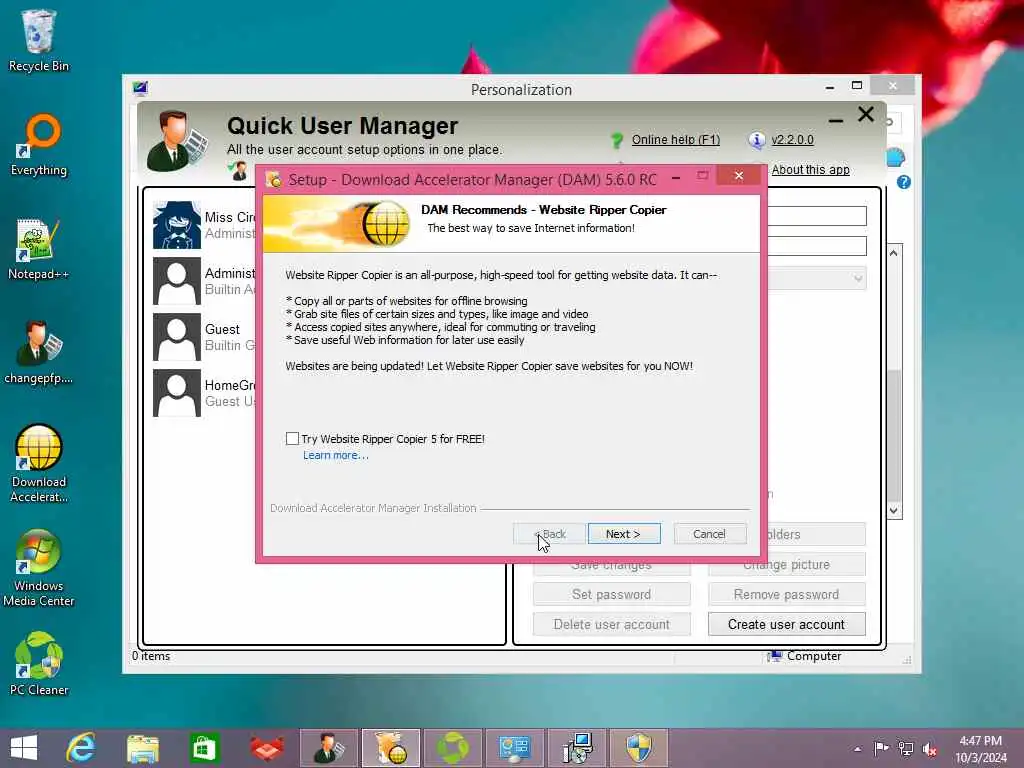Click the Save changes button
Screen dimensions: 1024x768
click(611, 566)
